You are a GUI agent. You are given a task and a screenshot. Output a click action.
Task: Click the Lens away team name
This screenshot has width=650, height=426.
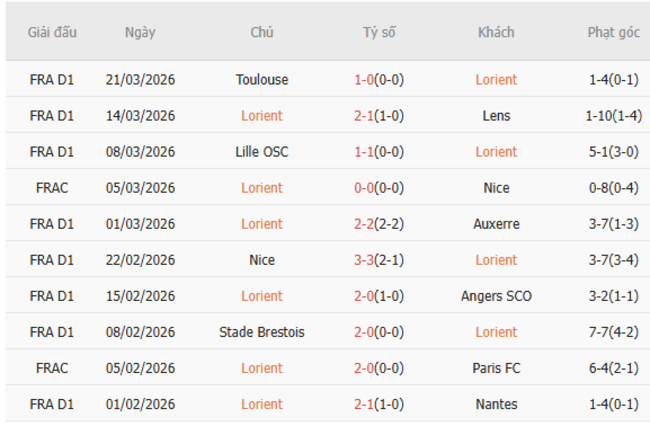tap(496, 116)
